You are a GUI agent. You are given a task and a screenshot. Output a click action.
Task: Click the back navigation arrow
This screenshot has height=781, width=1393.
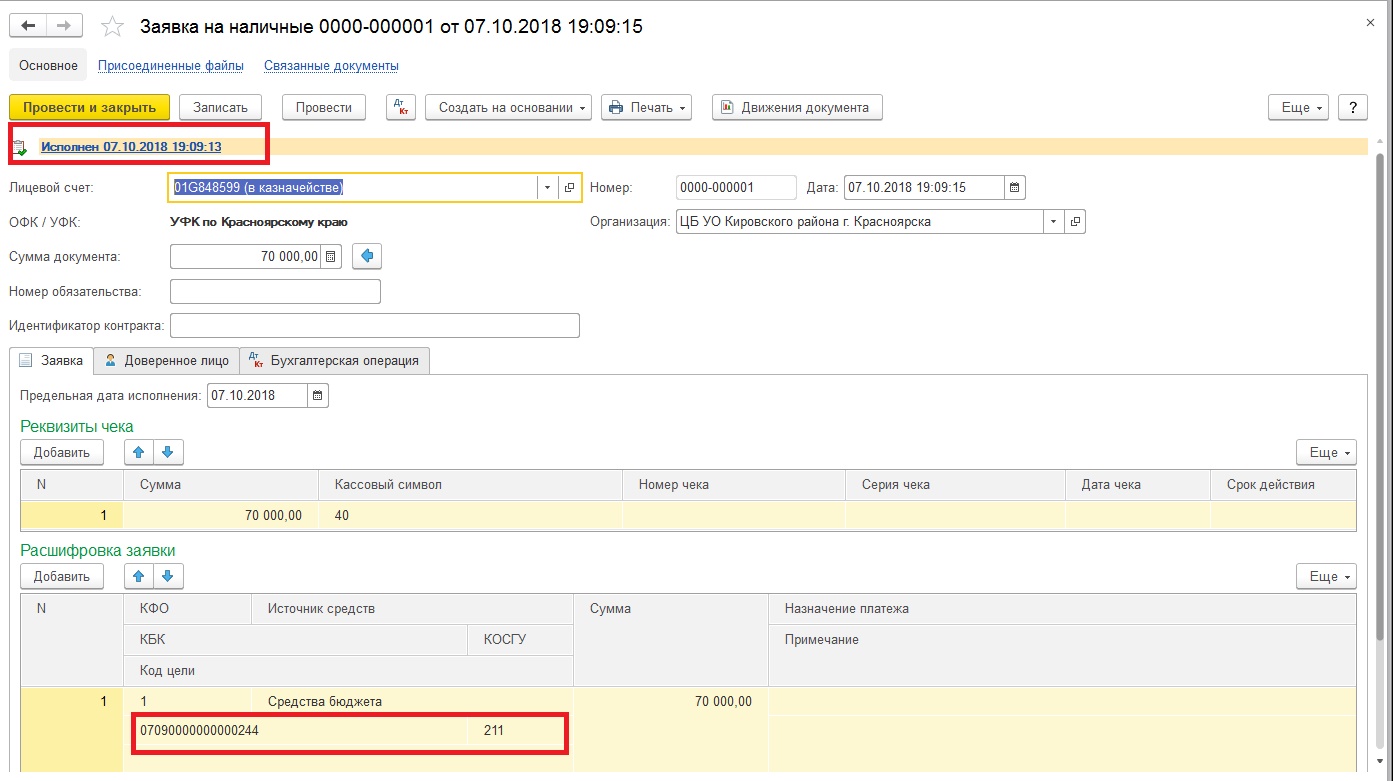(28, 26)
